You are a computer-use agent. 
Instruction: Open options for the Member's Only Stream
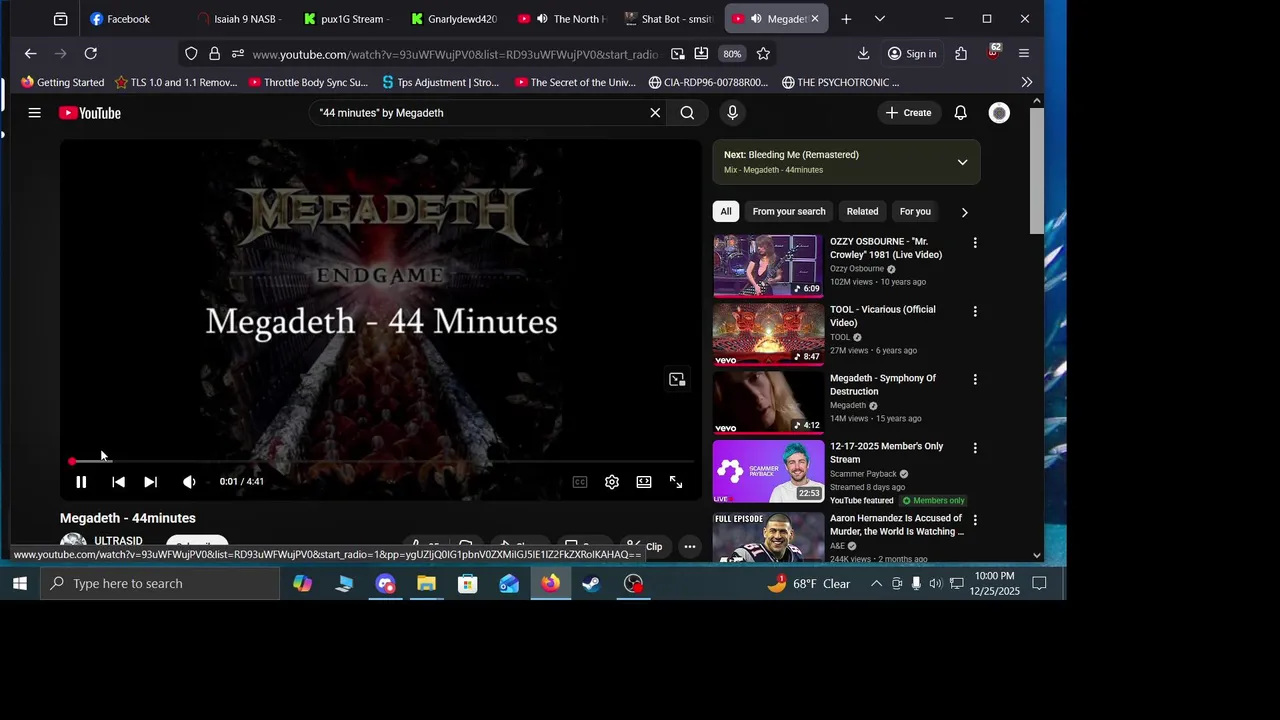pos(975,448)
